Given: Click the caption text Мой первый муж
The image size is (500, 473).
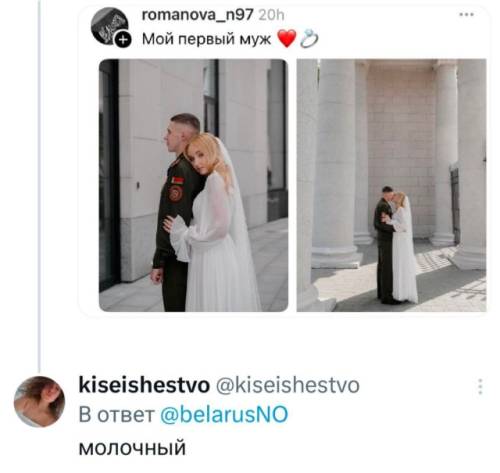Looking at the screenshot, I should pos(206,39).
